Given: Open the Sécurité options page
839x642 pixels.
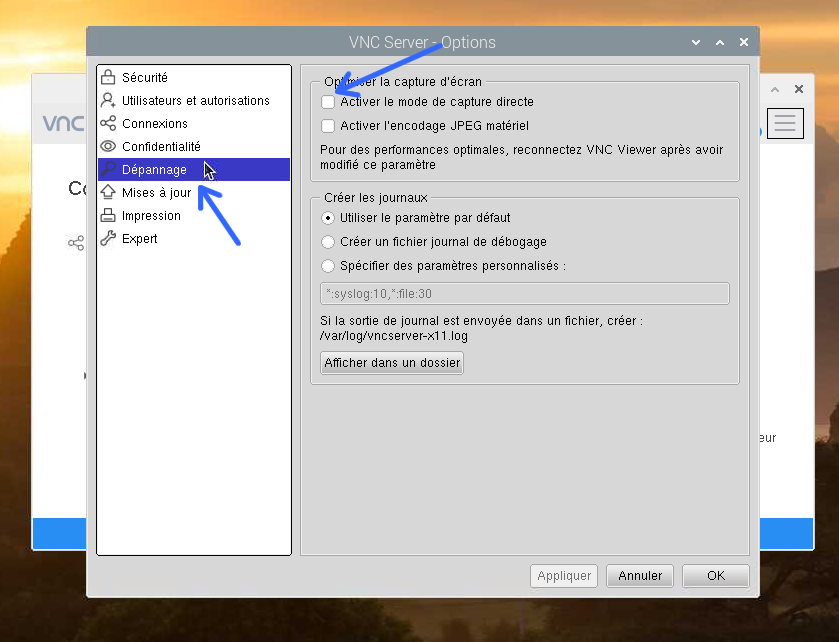Looking at the screenshot, I should click(x=194, y=77).
